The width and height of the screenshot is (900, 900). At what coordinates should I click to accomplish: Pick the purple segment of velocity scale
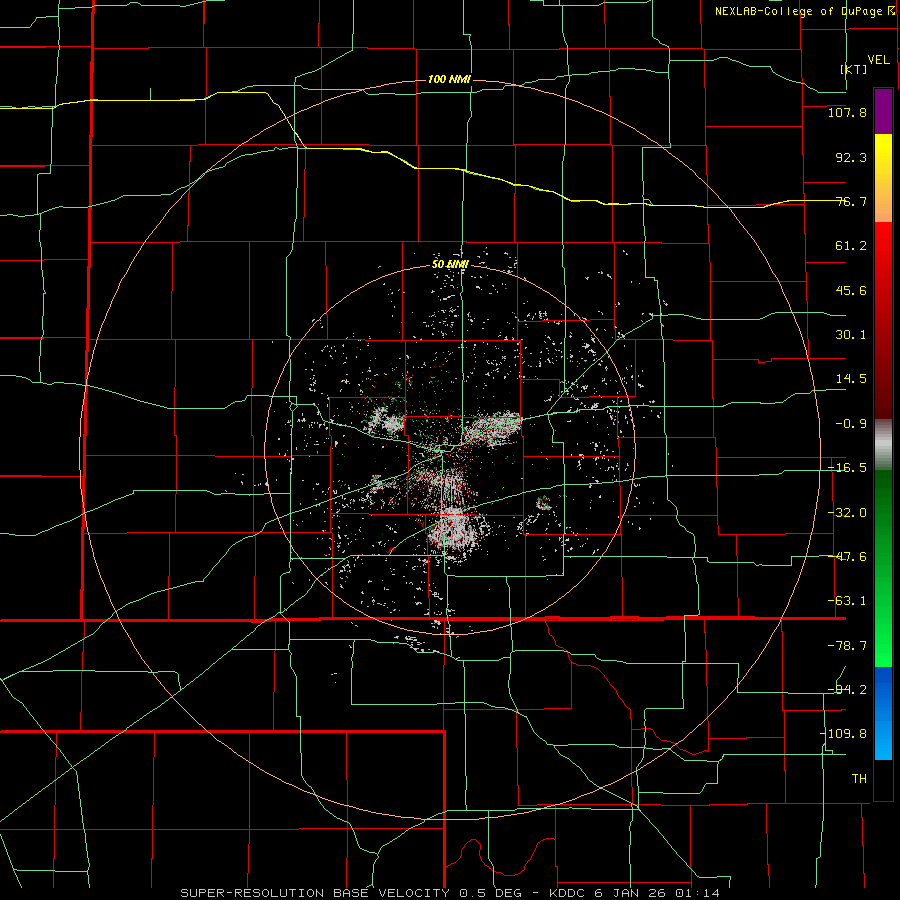coord(883,111)
